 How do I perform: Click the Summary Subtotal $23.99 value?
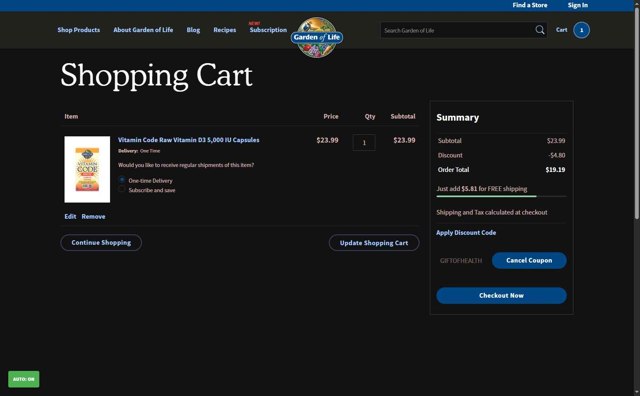(x=556, y=141)
